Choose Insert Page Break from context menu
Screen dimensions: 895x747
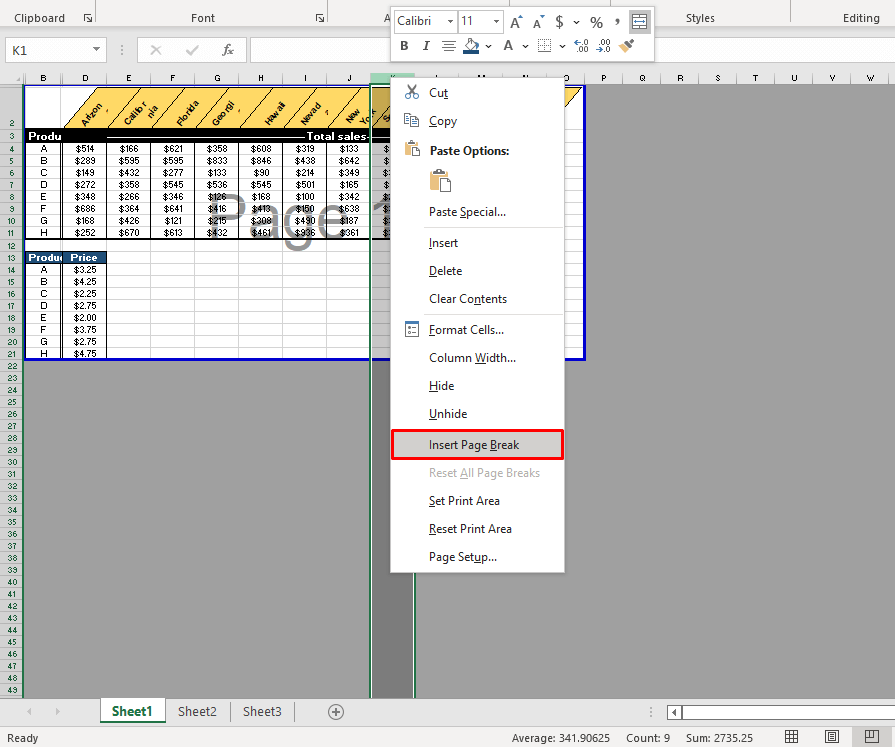(x=477, y=443)
